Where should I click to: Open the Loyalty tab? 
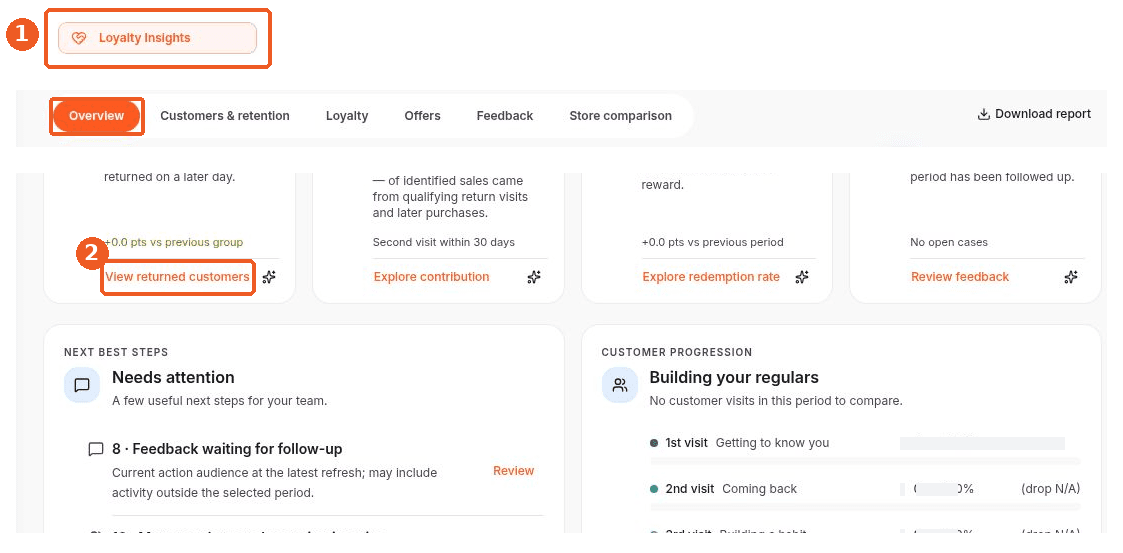(347, 115)
